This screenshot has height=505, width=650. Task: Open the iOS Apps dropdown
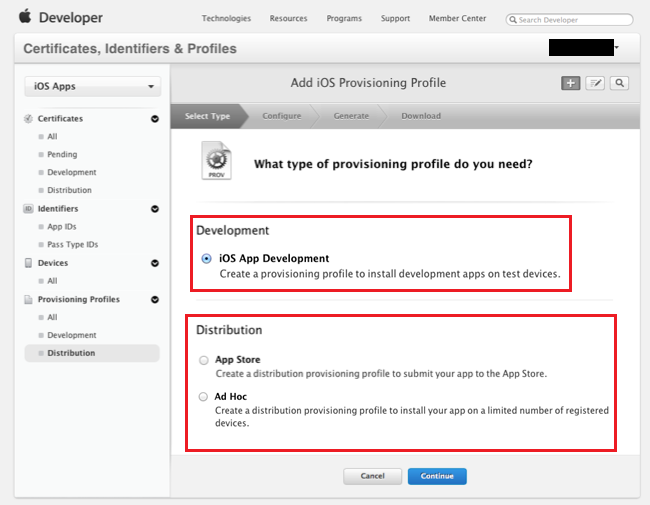coord(92,86)
